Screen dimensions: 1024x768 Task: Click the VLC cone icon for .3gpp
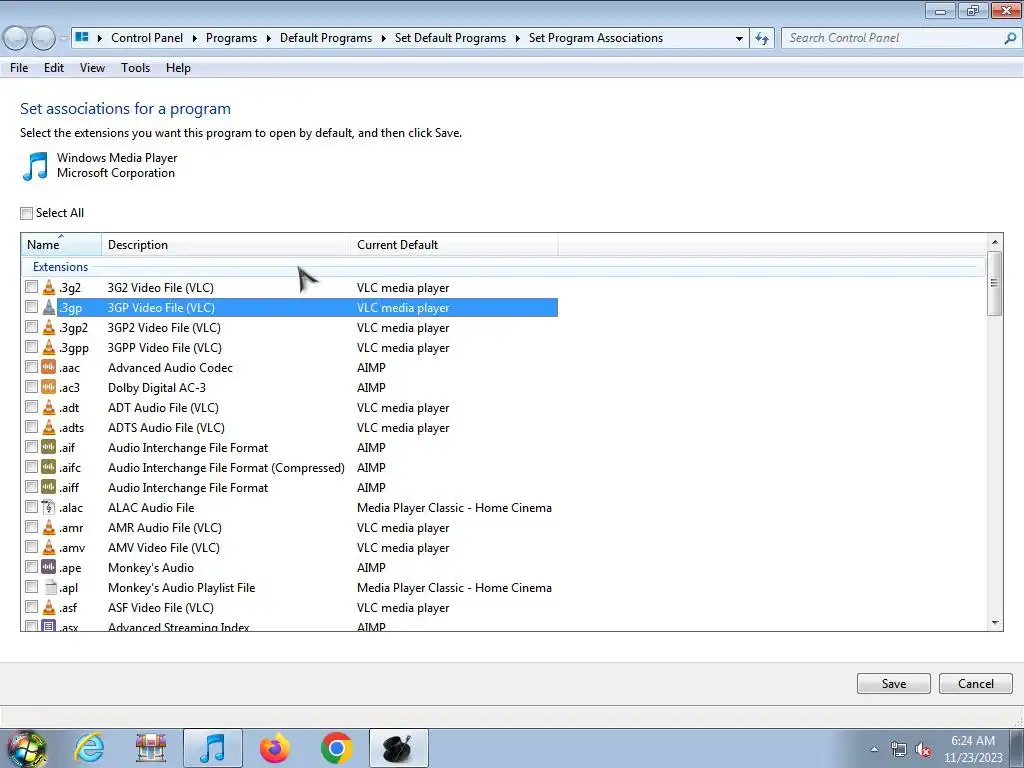[49, 347]
